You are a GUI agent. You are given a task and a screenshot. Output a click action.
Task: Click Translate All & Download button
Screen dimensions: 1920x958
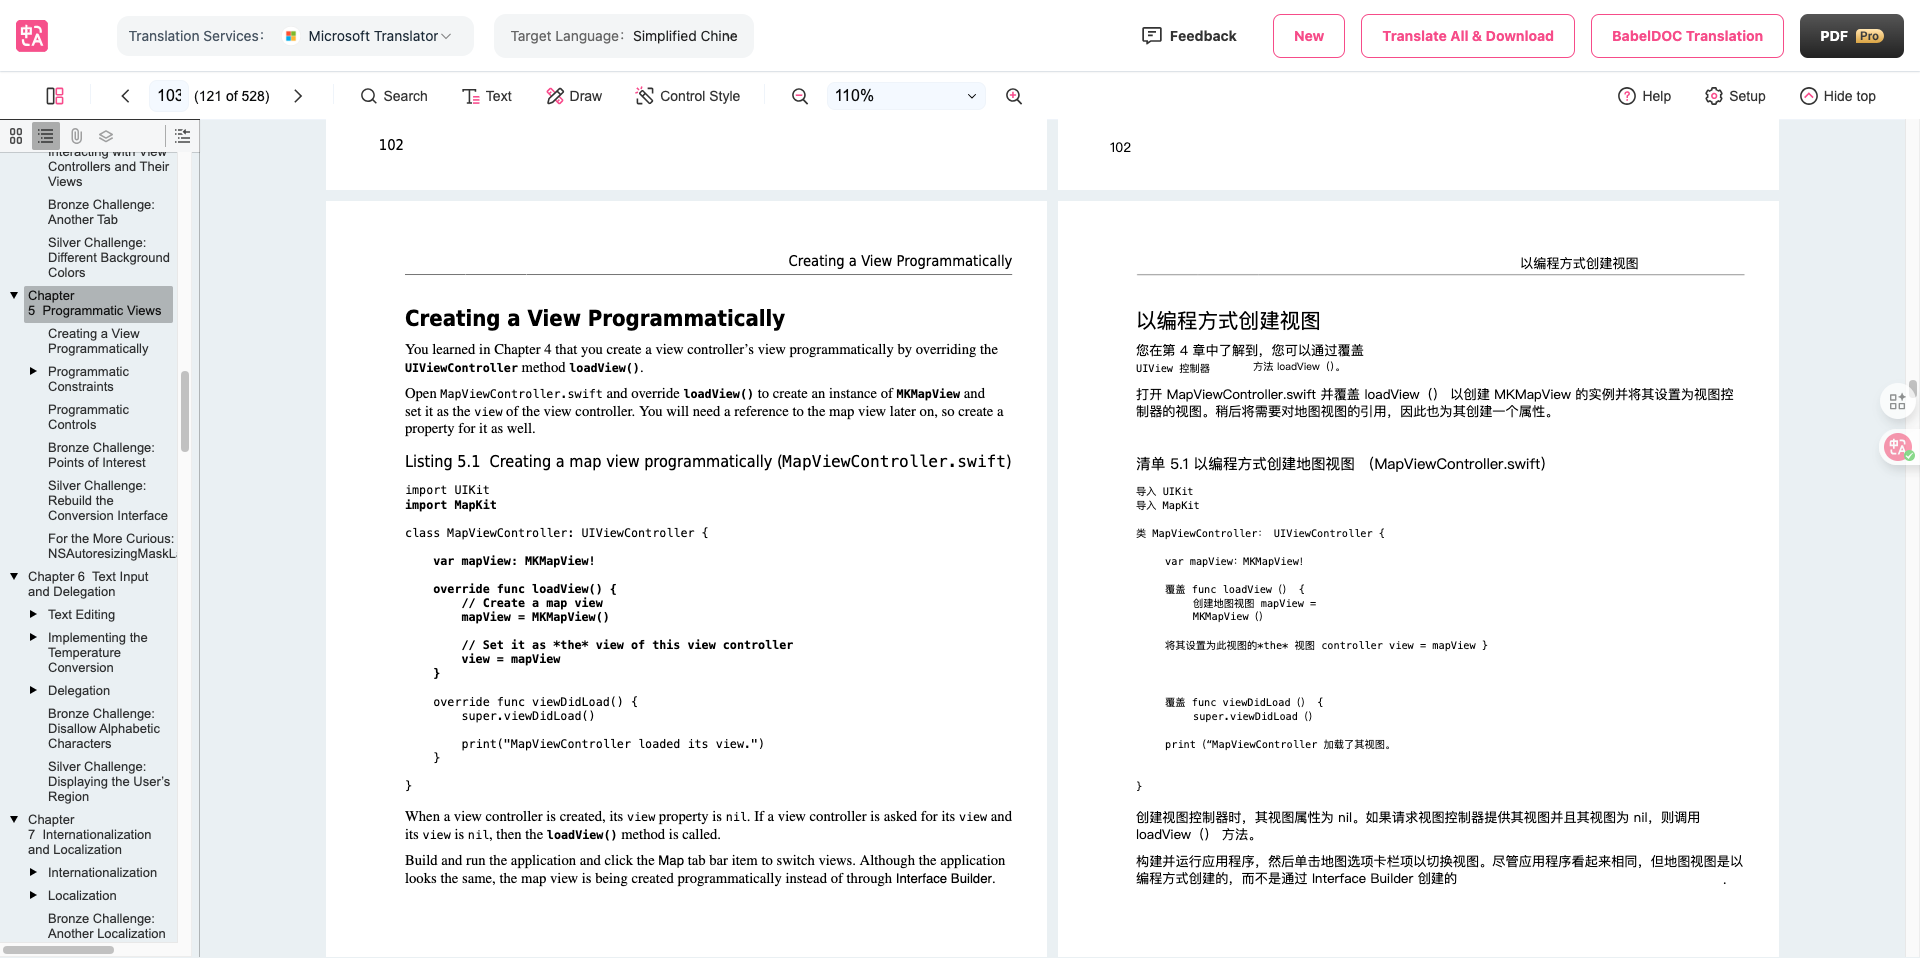1467,36
